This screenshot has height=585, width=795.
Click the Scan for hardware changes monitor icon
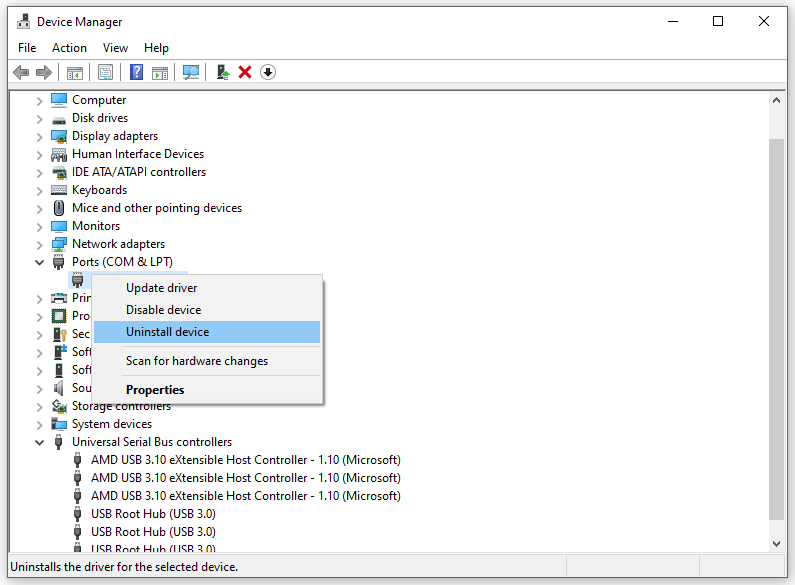point(191,72)
